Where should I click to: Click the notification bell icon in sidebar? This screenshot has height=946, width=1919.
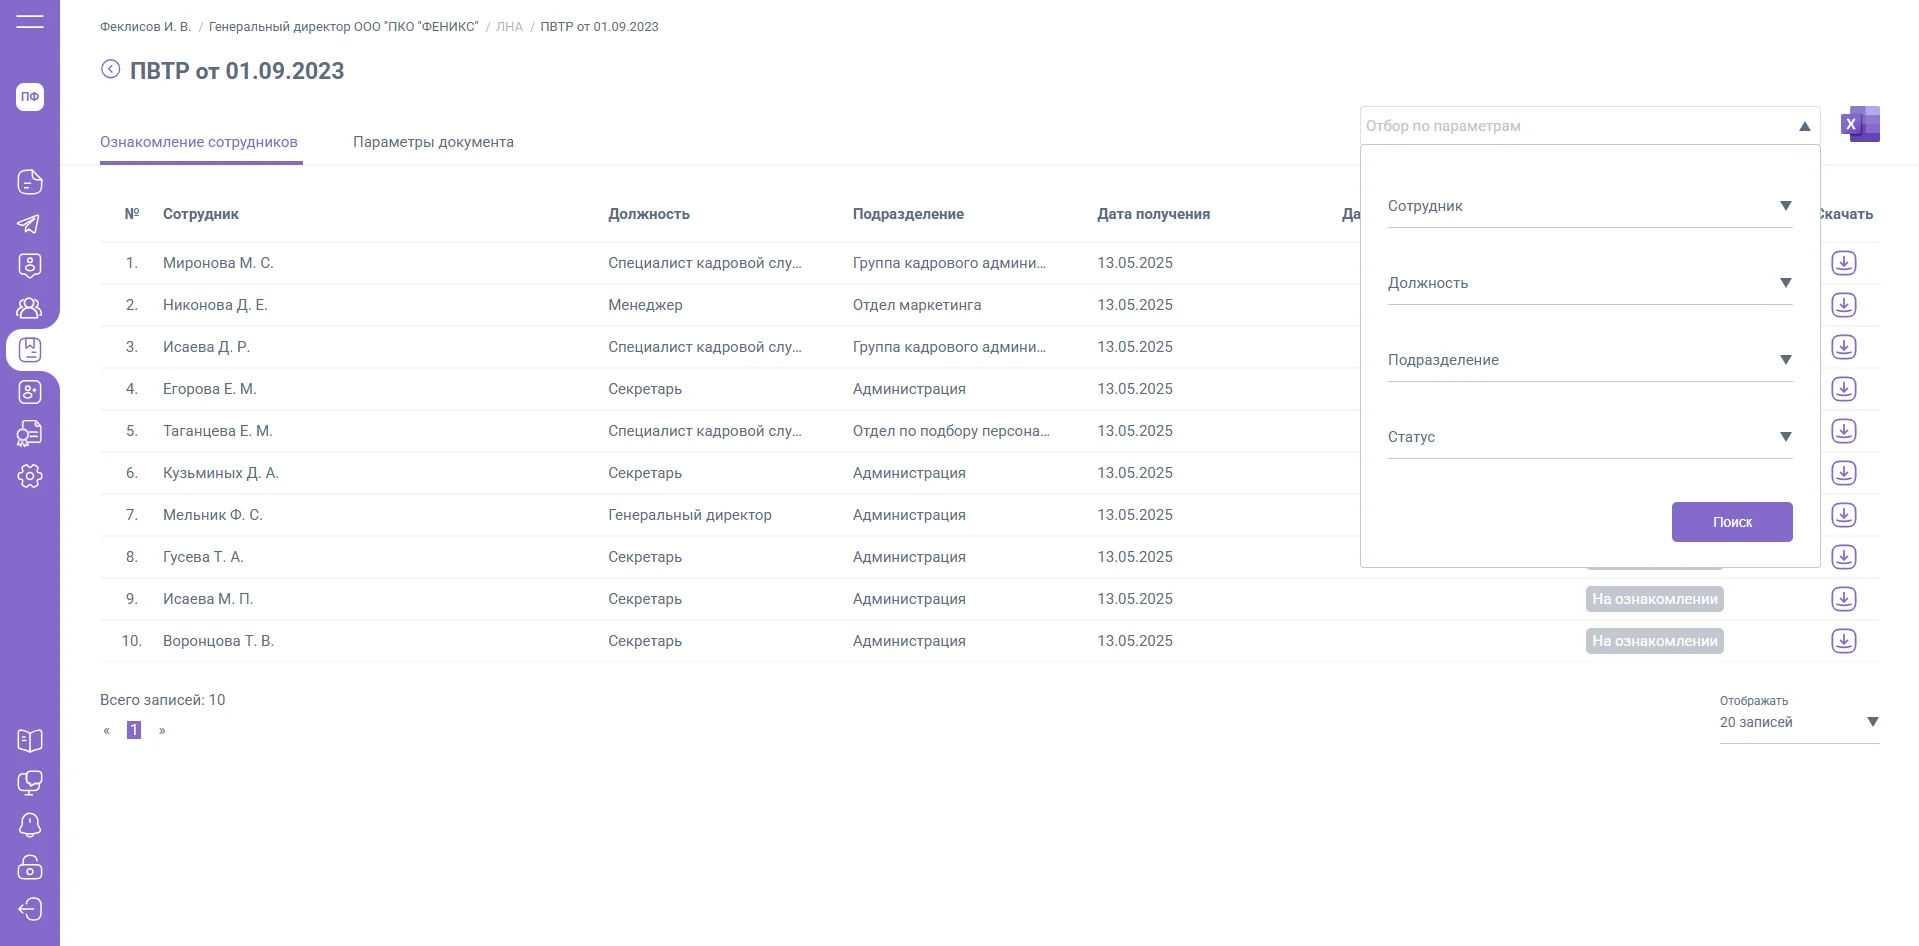point(30,825)
